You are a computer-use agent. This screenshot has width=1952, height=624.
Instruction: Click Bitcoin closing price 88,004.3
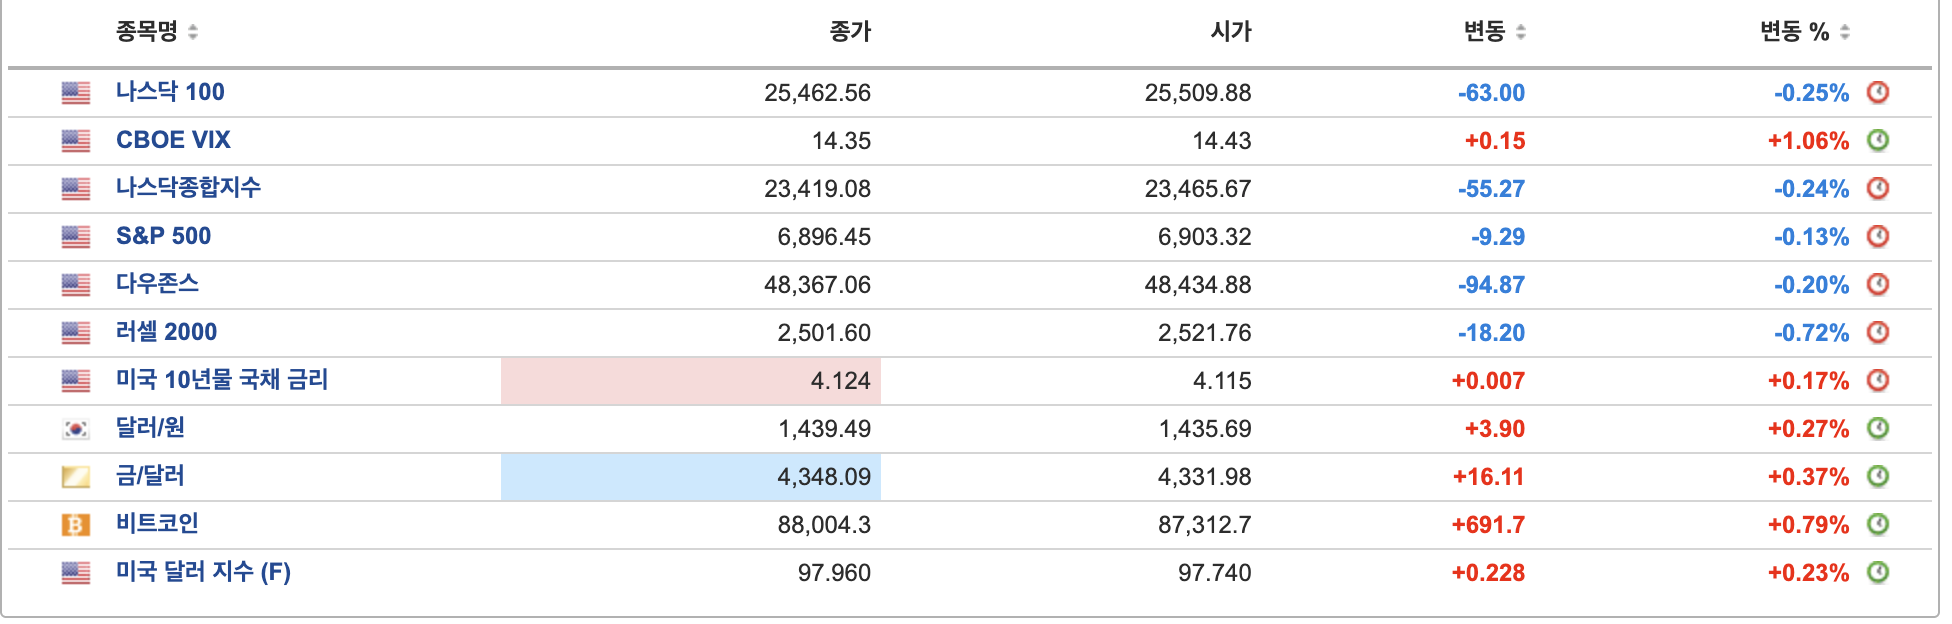click(x=824, y=525)
